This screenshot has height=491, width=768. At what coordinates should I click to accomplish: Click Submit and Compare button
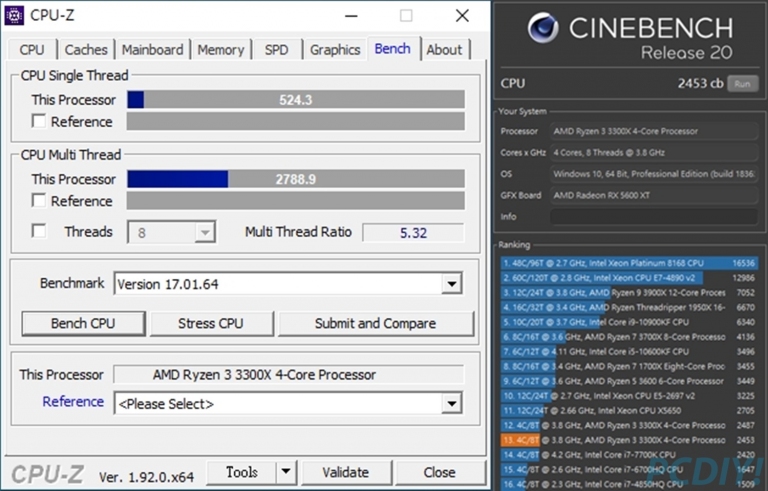pyautogui.click(x=376, y=323)
